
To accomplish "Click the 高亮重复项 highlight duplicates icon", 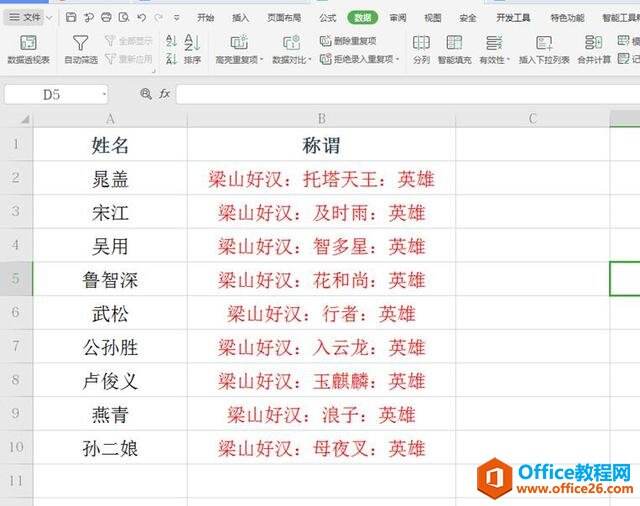I will [x=239, y=42].
